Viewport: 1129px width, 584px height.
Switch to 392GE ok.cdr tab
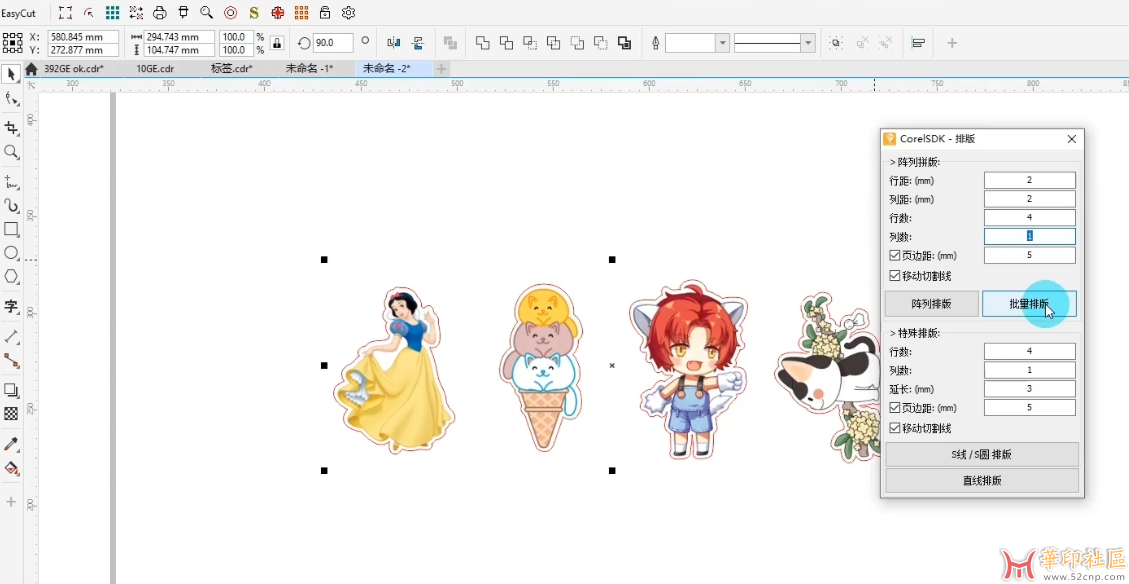(x=73, y=68)
